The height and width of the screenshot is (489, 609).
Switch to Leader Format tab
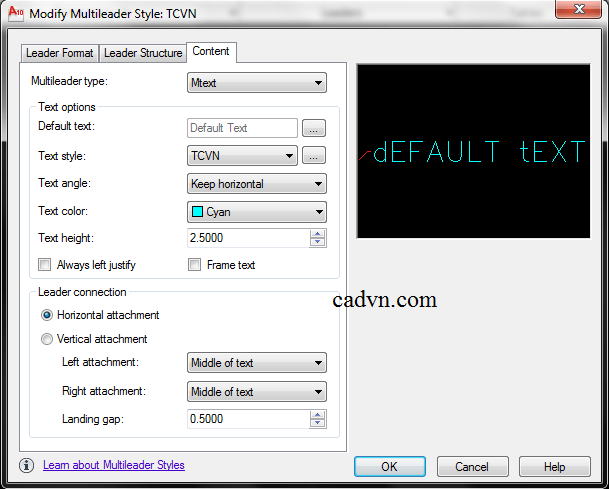59,53
